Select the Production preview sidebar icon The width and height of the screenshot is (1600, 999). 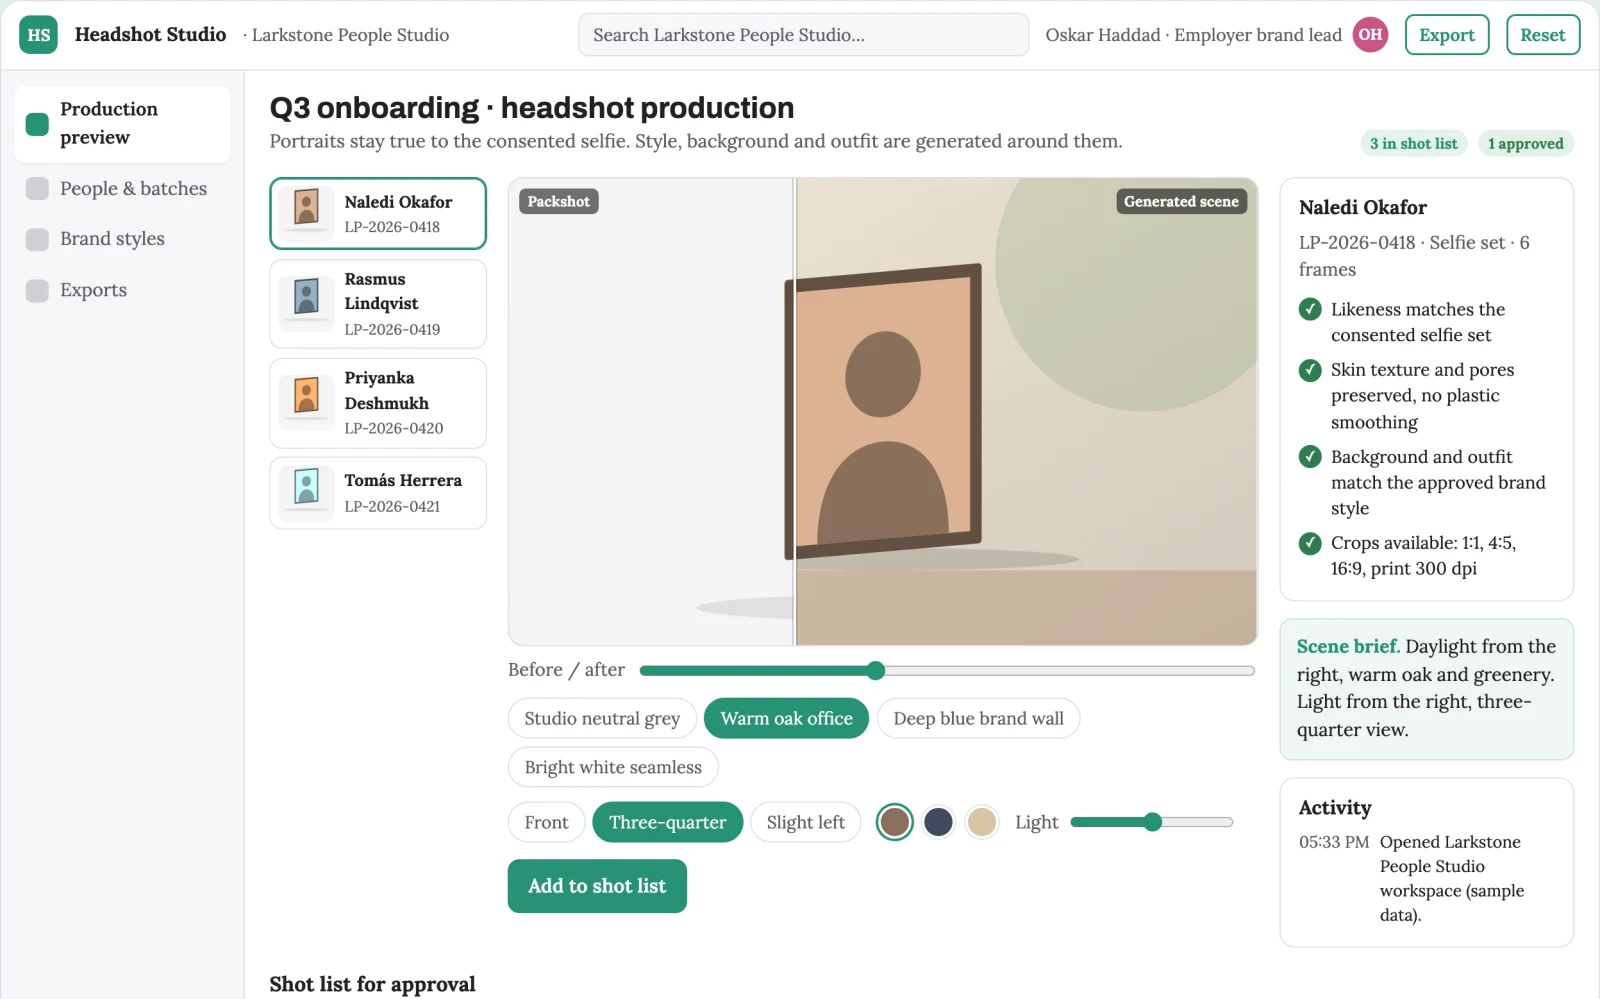coord(37,124)
